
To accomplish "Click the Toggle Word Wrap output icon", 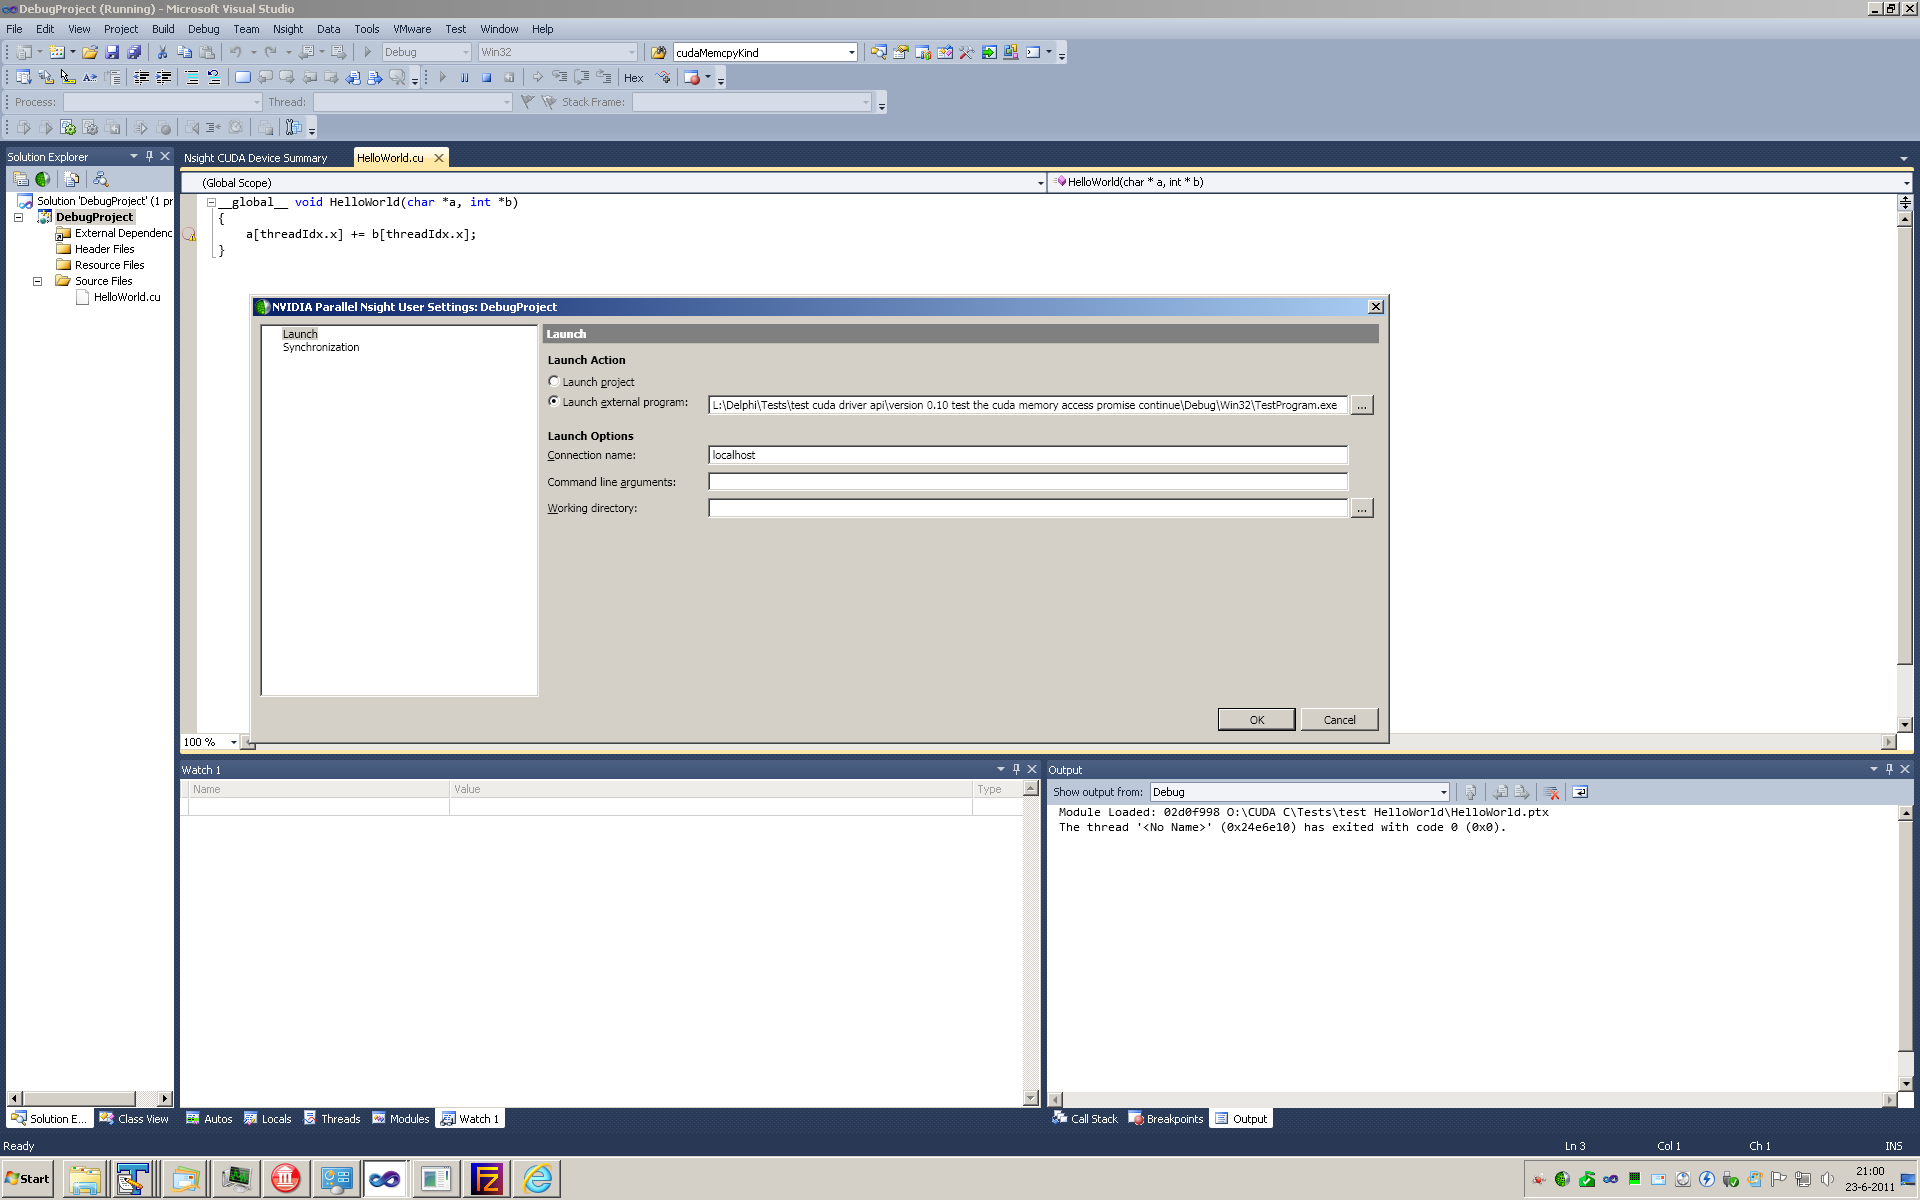I will [1580, 792].
